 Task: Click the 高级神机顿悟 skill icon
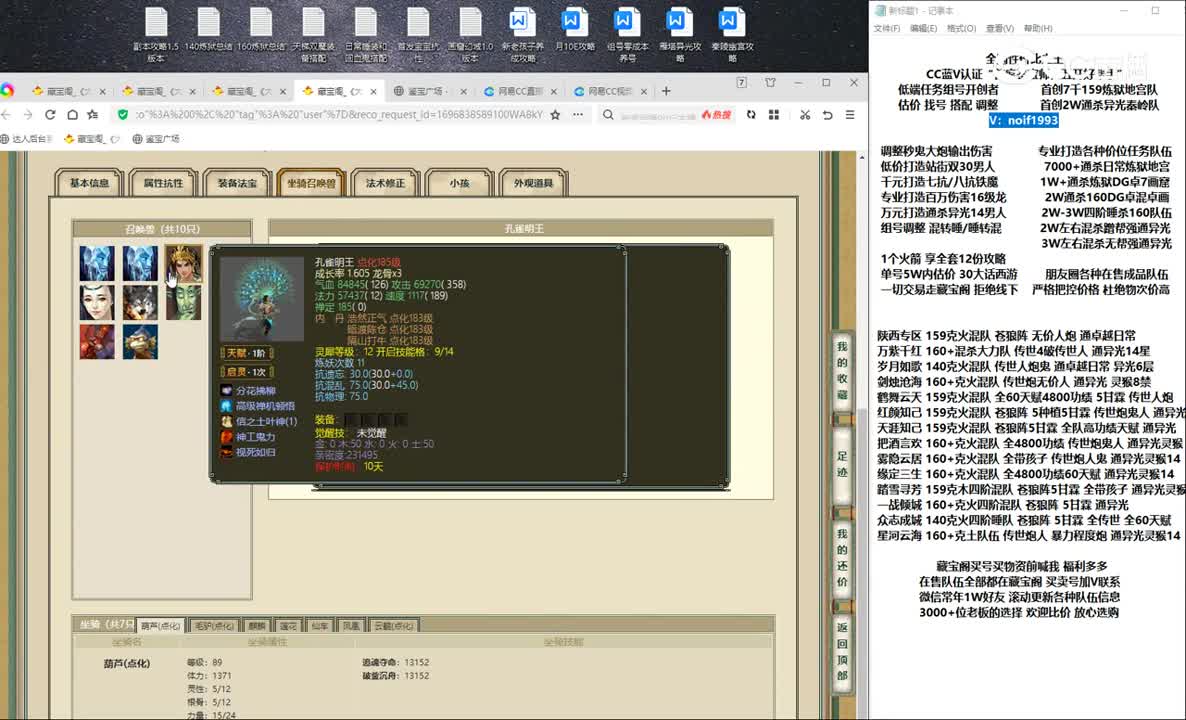tap(226, 406)
